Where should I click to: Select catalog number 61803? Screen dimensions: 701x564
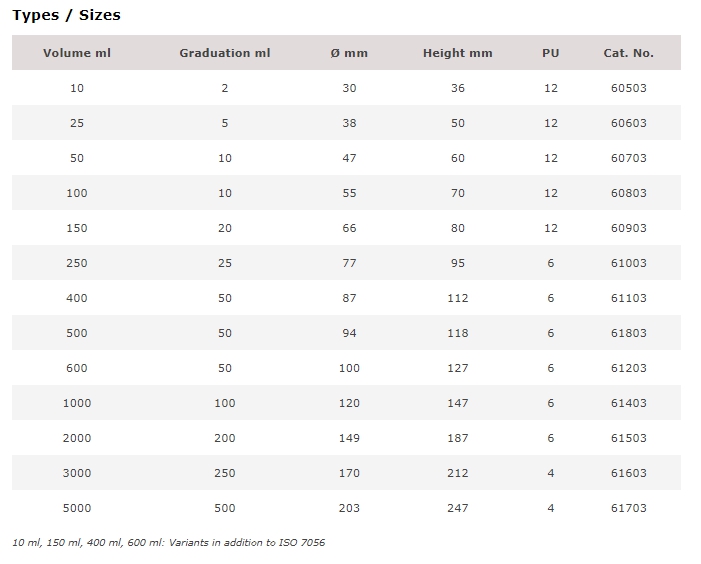coord(629,333)
